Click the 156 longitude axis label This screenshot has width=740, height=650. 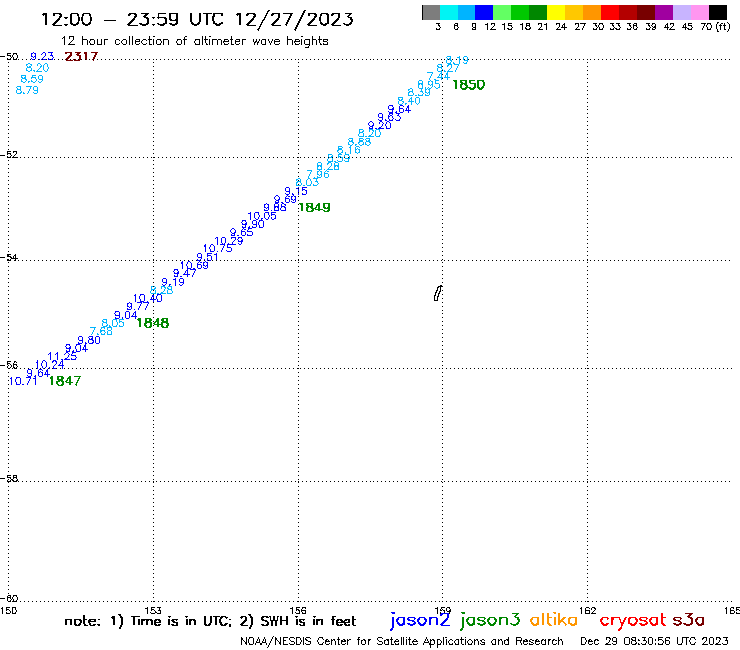click(x=298, y=611)
